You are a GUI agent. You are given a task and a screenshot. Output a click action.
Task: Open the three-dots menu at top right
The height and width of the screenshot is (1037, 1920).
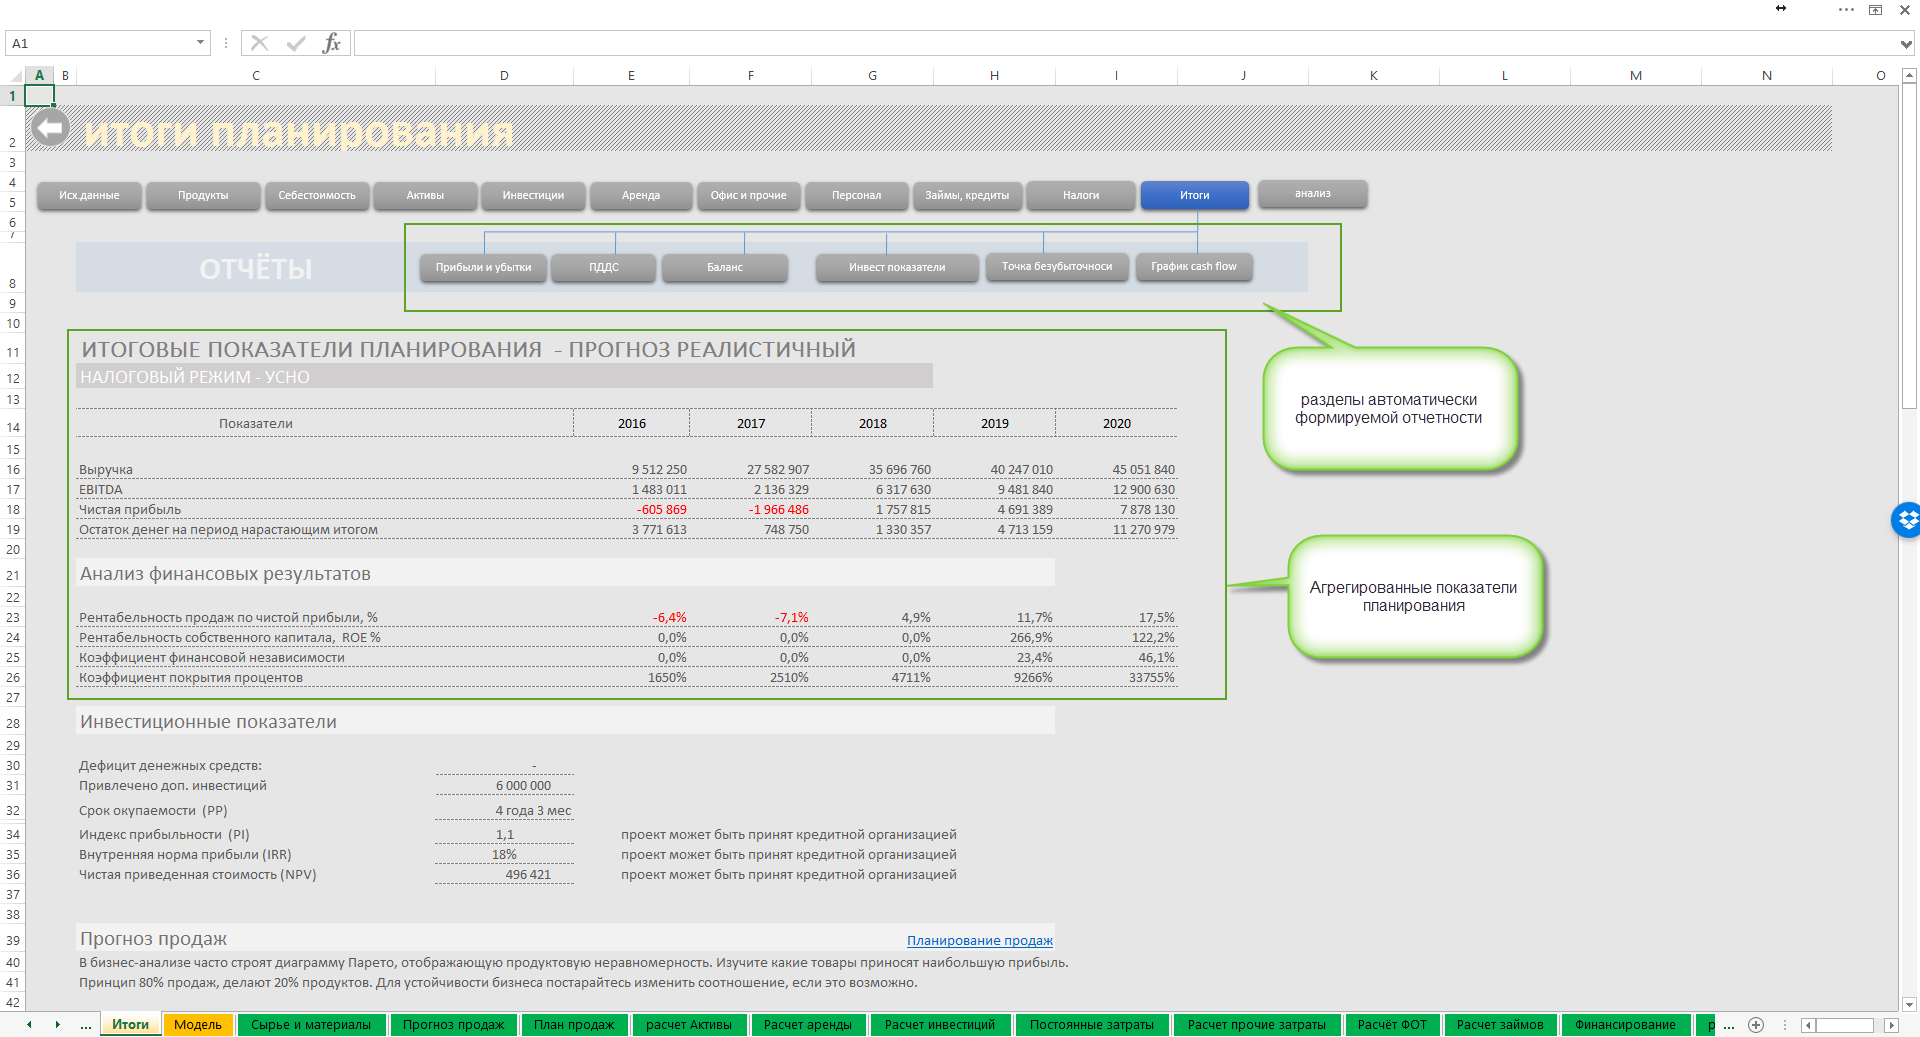click(x=1846, y=10)
